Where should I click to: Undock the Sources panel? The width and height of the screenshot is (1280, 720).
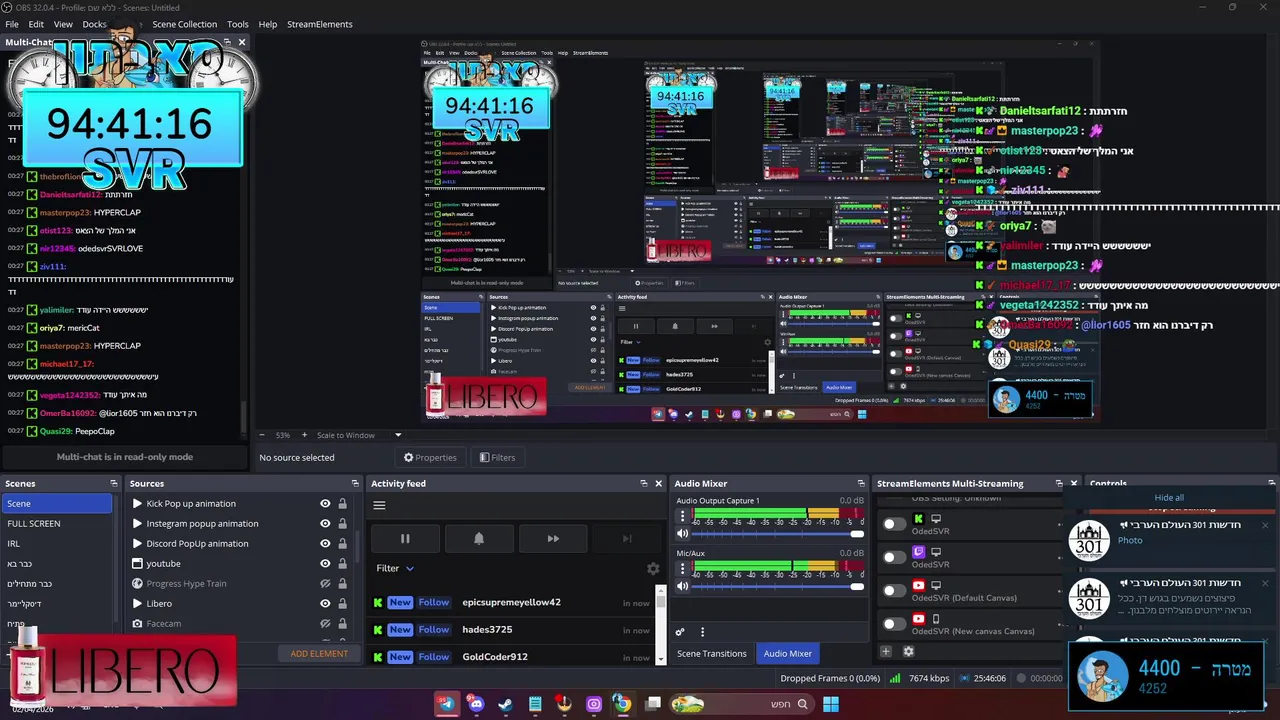click(354, 484)
